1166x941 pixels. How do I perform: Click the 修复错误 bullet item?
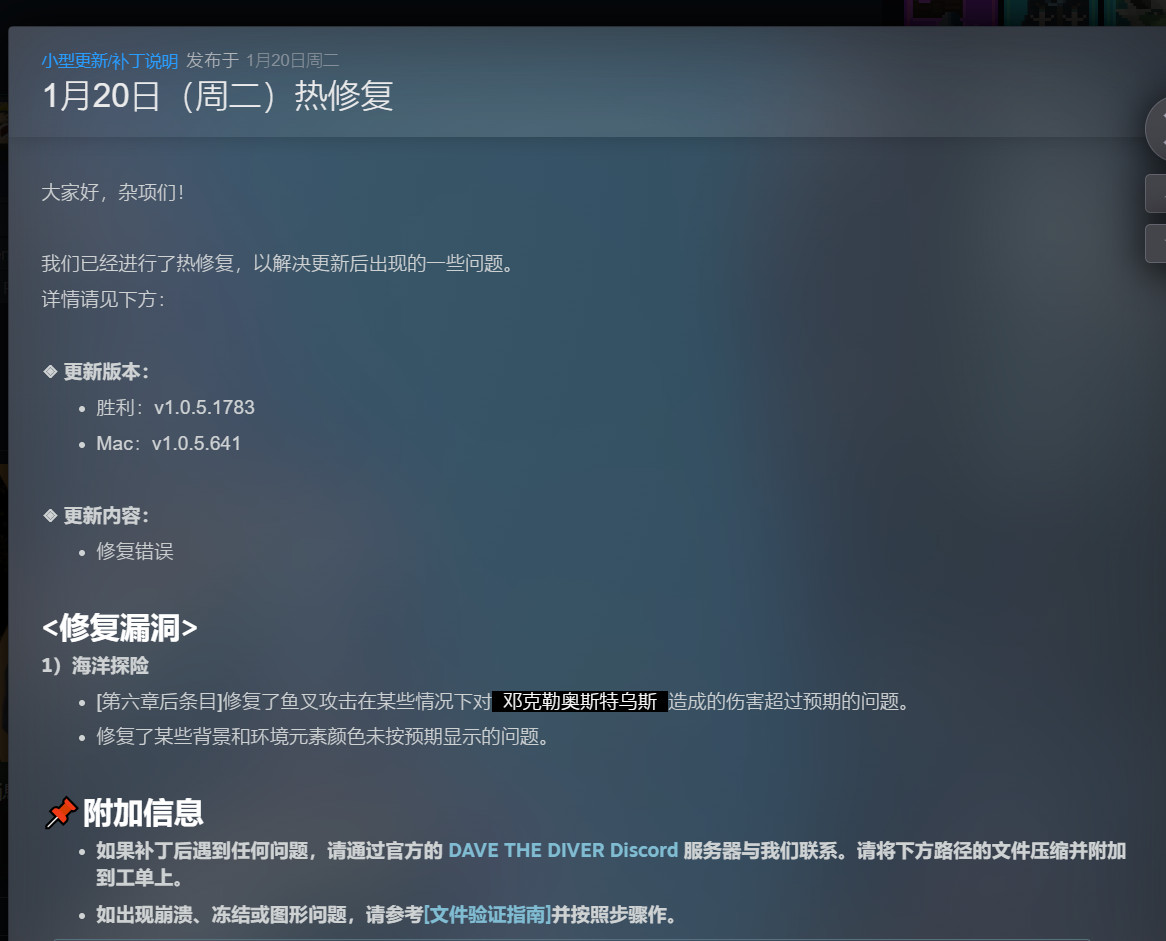pyautogui.click(x=135, y=552)
